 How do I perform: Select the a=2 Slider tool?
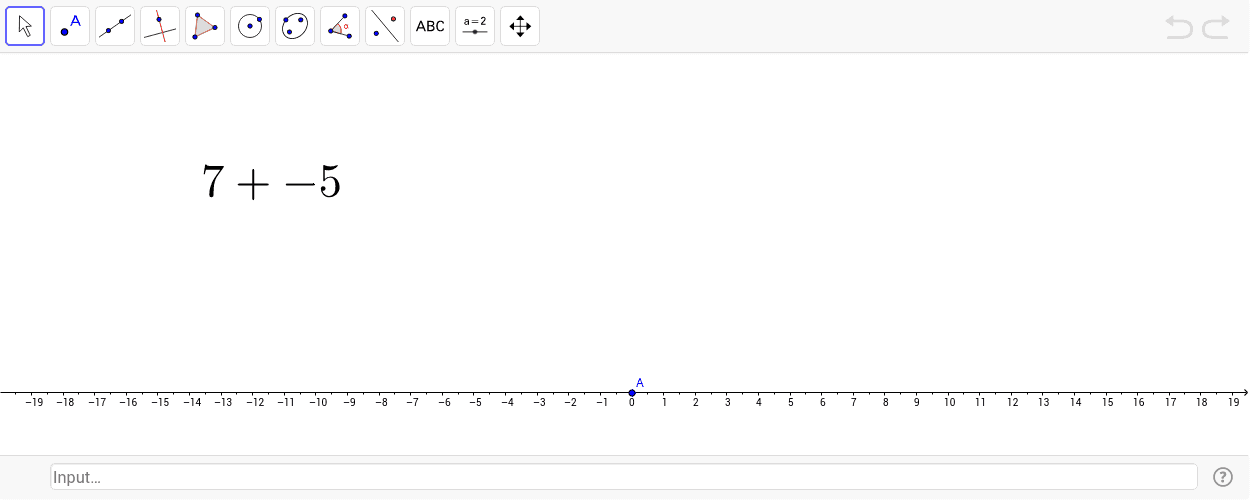click(x=475, y=26)
